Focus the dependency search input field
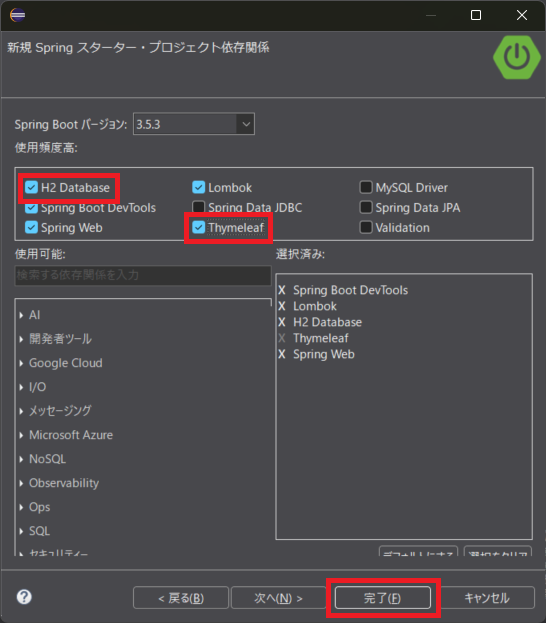The image size is (546, 623). pos(143,275)
